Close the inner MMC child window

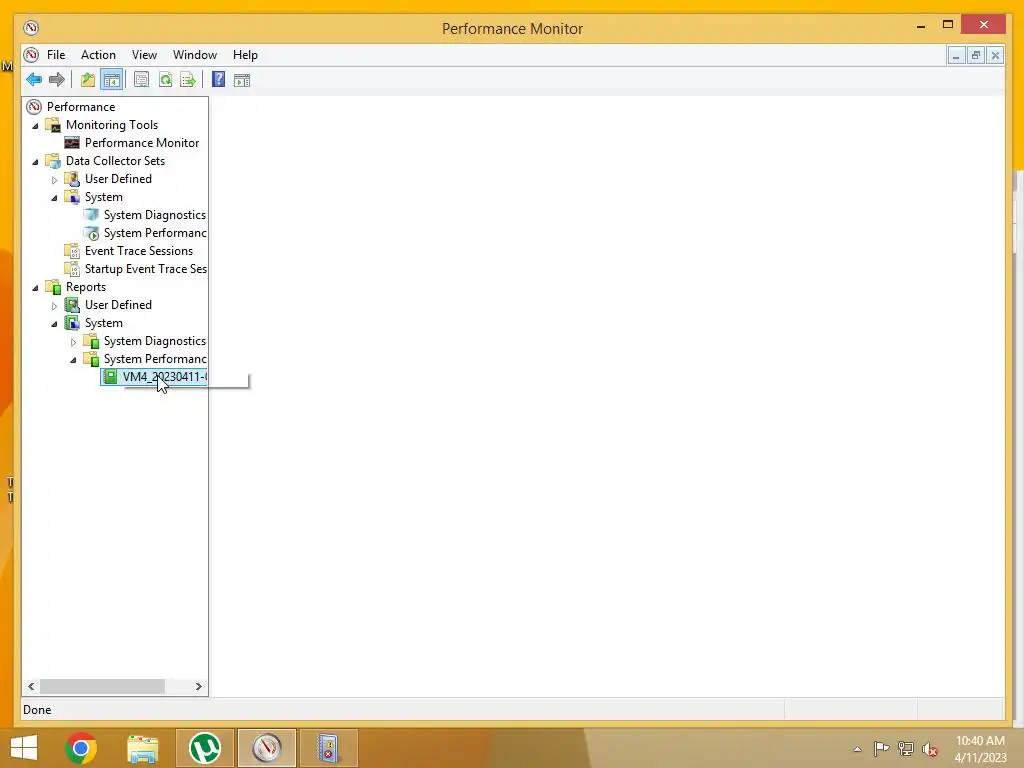pos(995,56)
